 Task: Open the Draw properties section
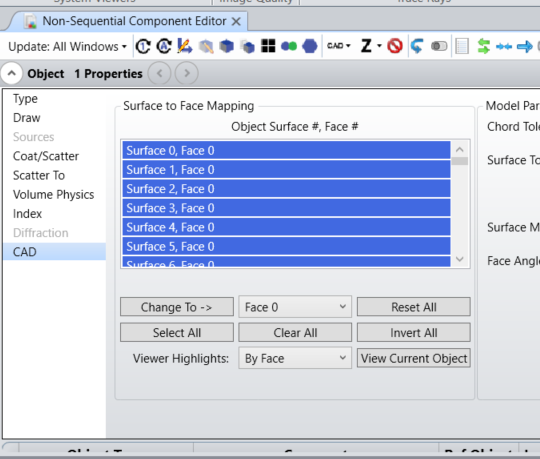pyautogui.click(x=27, y=118)
